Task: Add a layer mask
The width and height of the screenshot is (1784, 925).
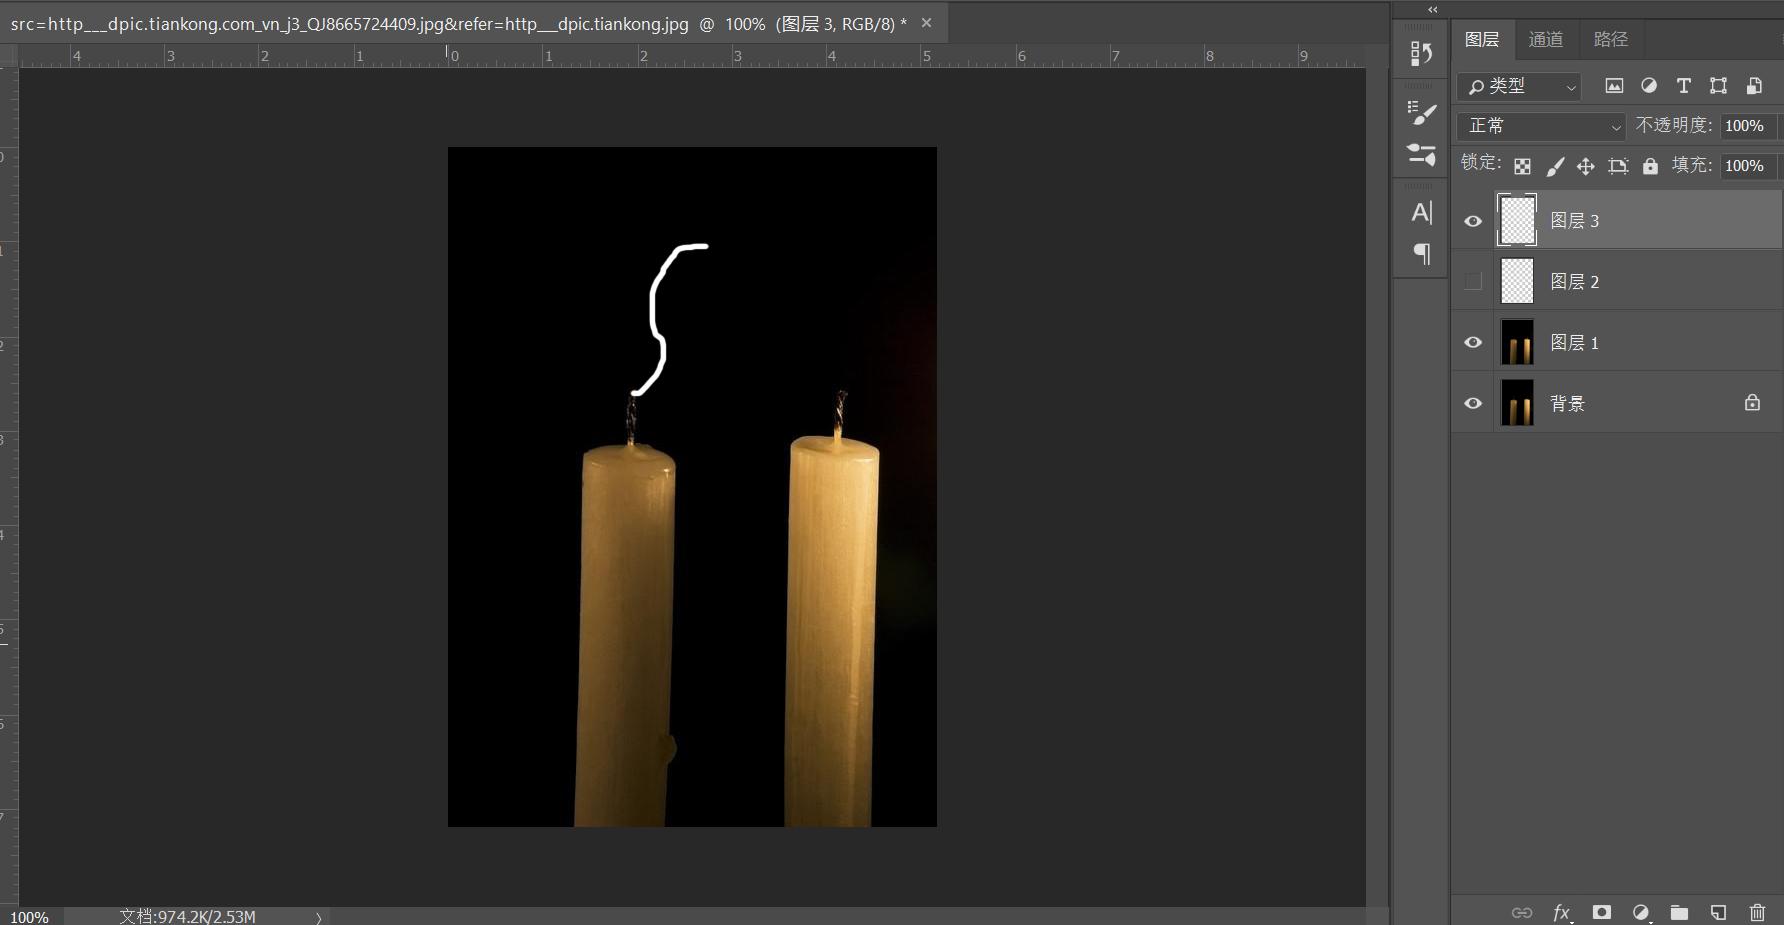Action: click(1601, 912)
